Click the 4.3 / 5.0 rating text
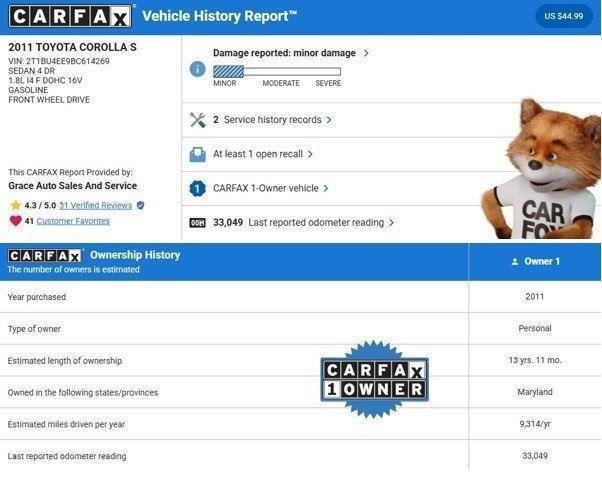The width and height of the screenshot is (602, 489). [40, 205]
